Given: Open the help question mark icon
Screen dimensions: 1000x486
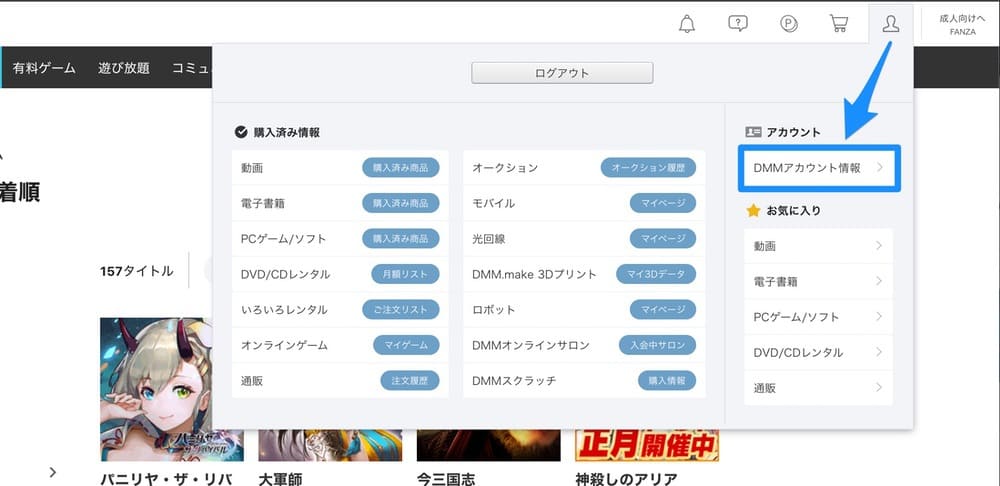Looking at the screenshot, I should pyautogui.click(x=738, y=24).
